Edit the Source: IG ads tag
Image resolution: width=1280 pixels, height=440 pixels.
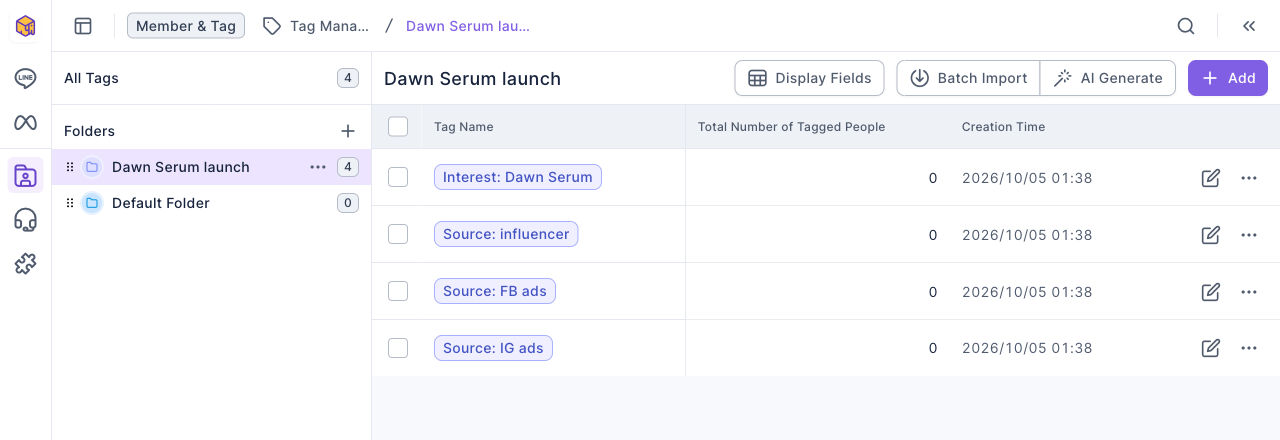point(1211,348)
